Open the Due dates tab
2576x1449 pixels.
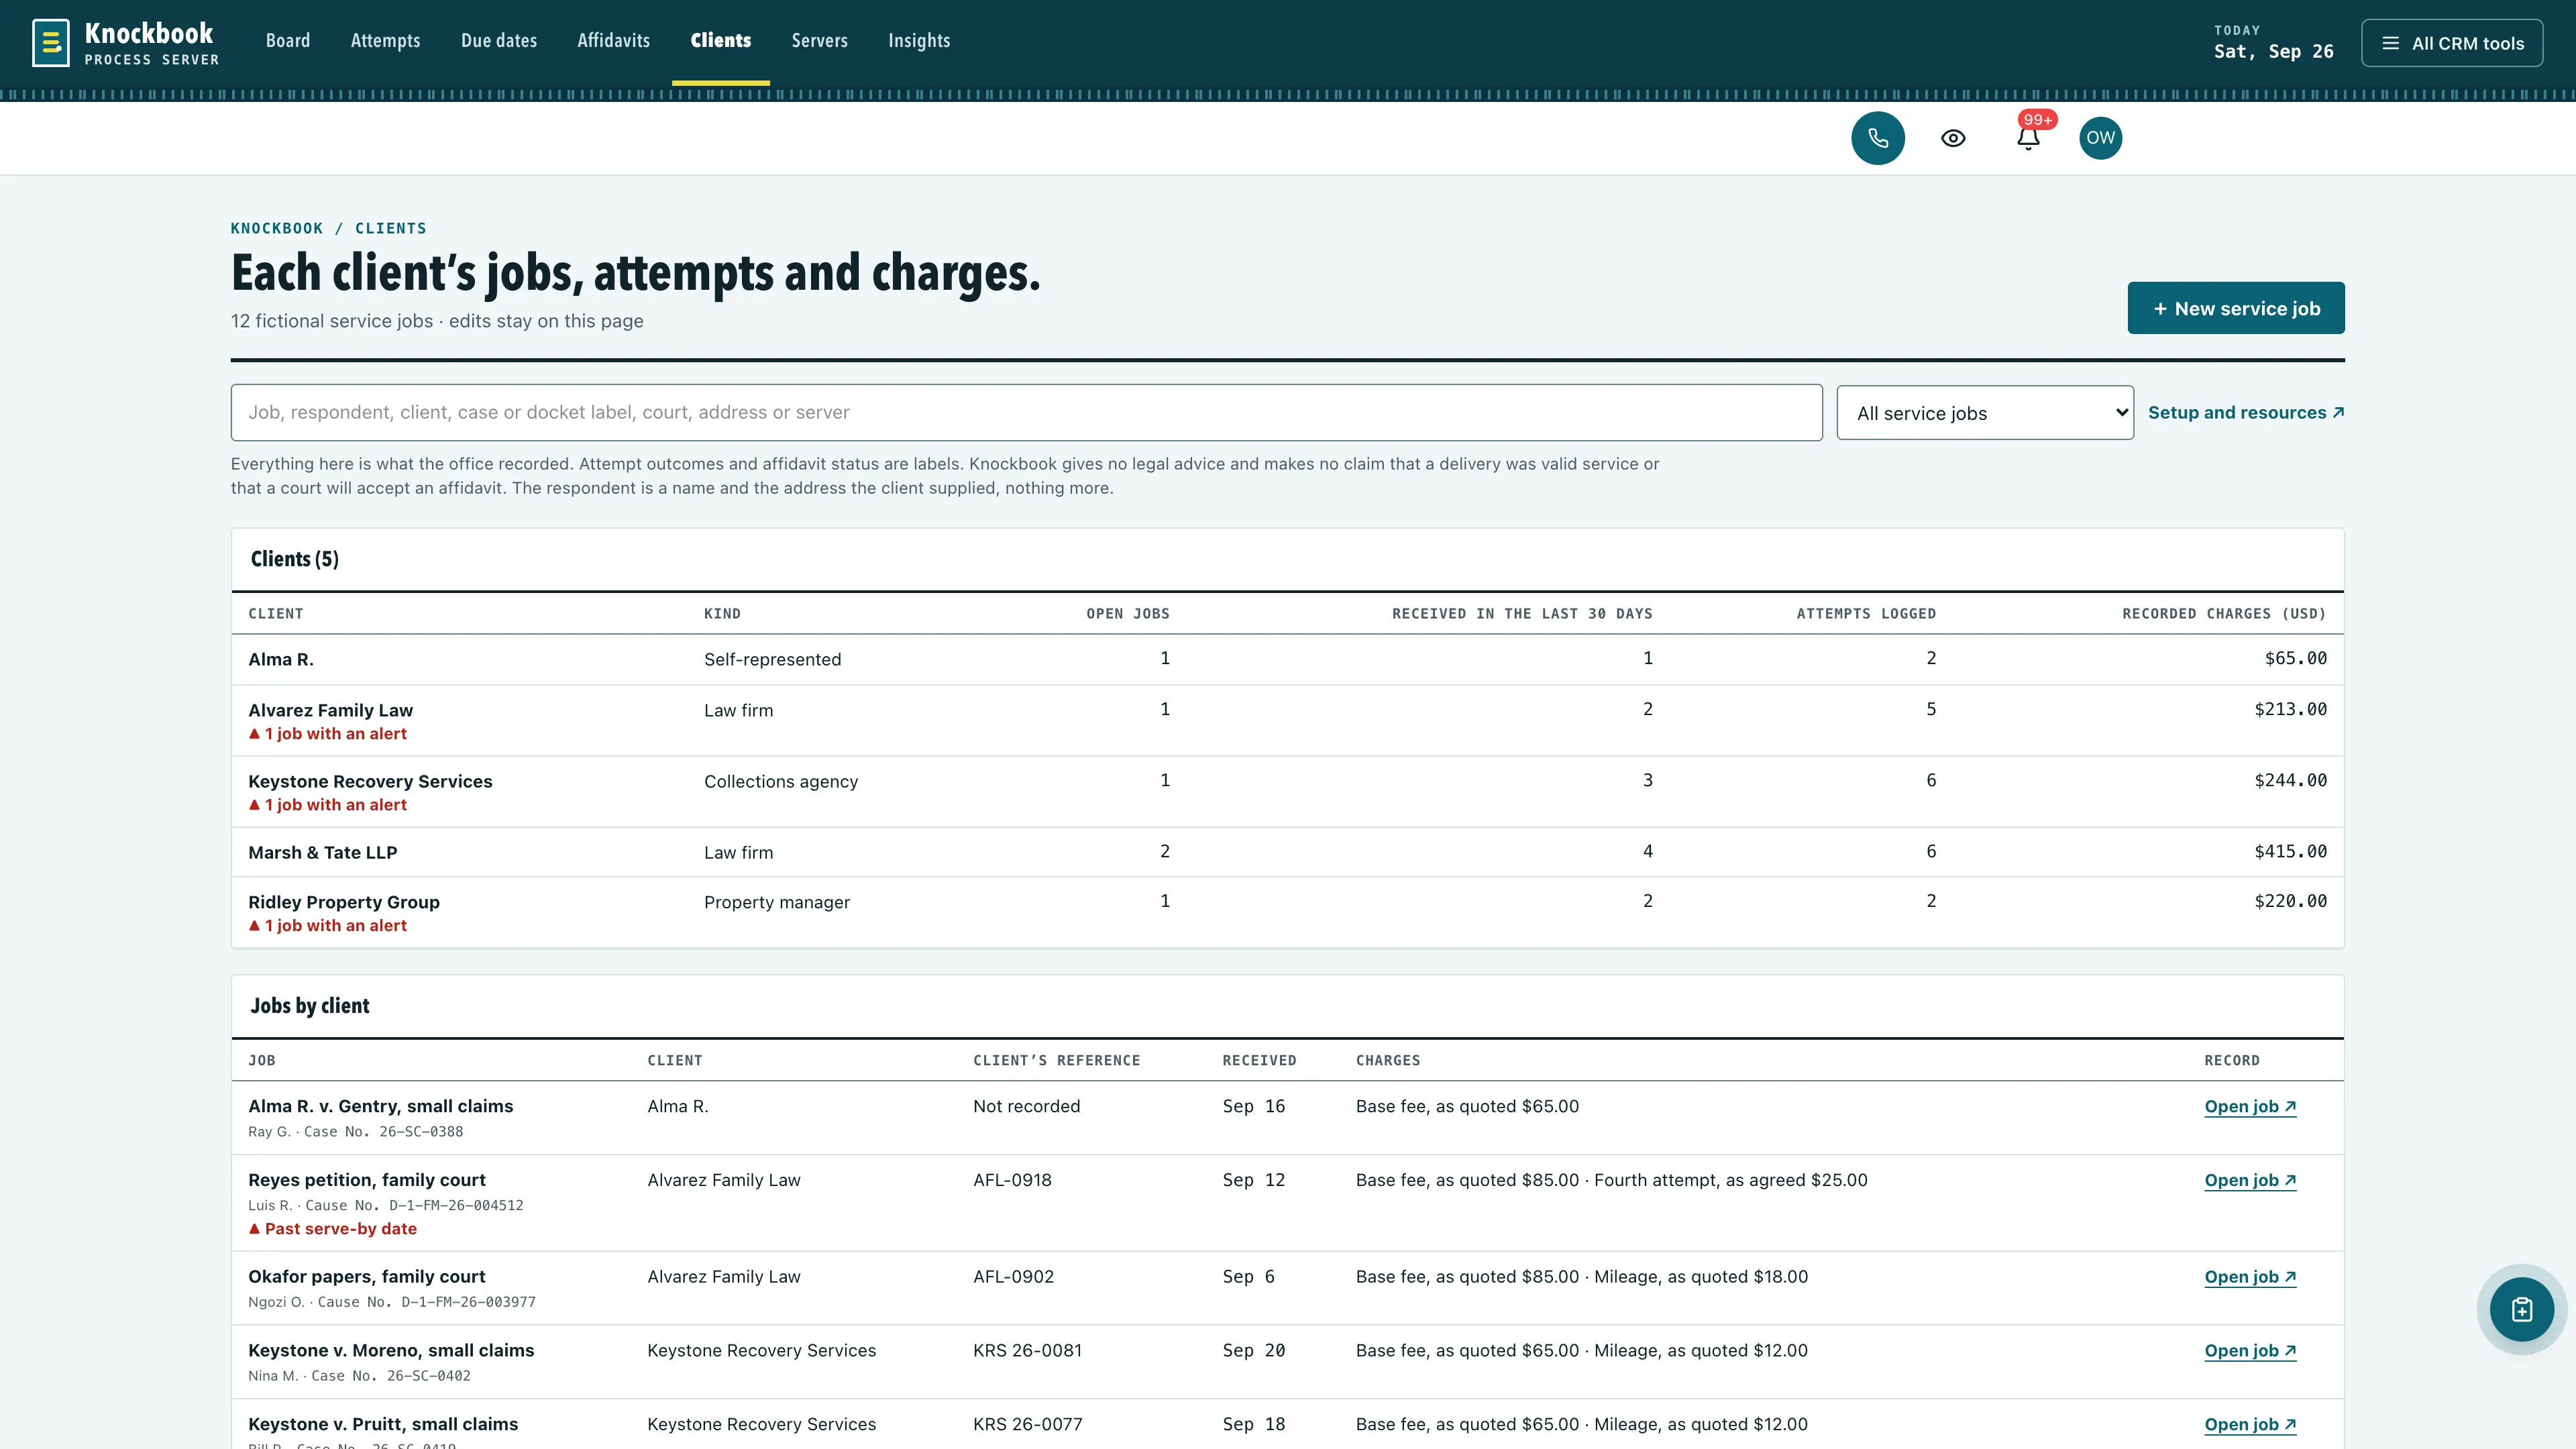pos(499,41)
